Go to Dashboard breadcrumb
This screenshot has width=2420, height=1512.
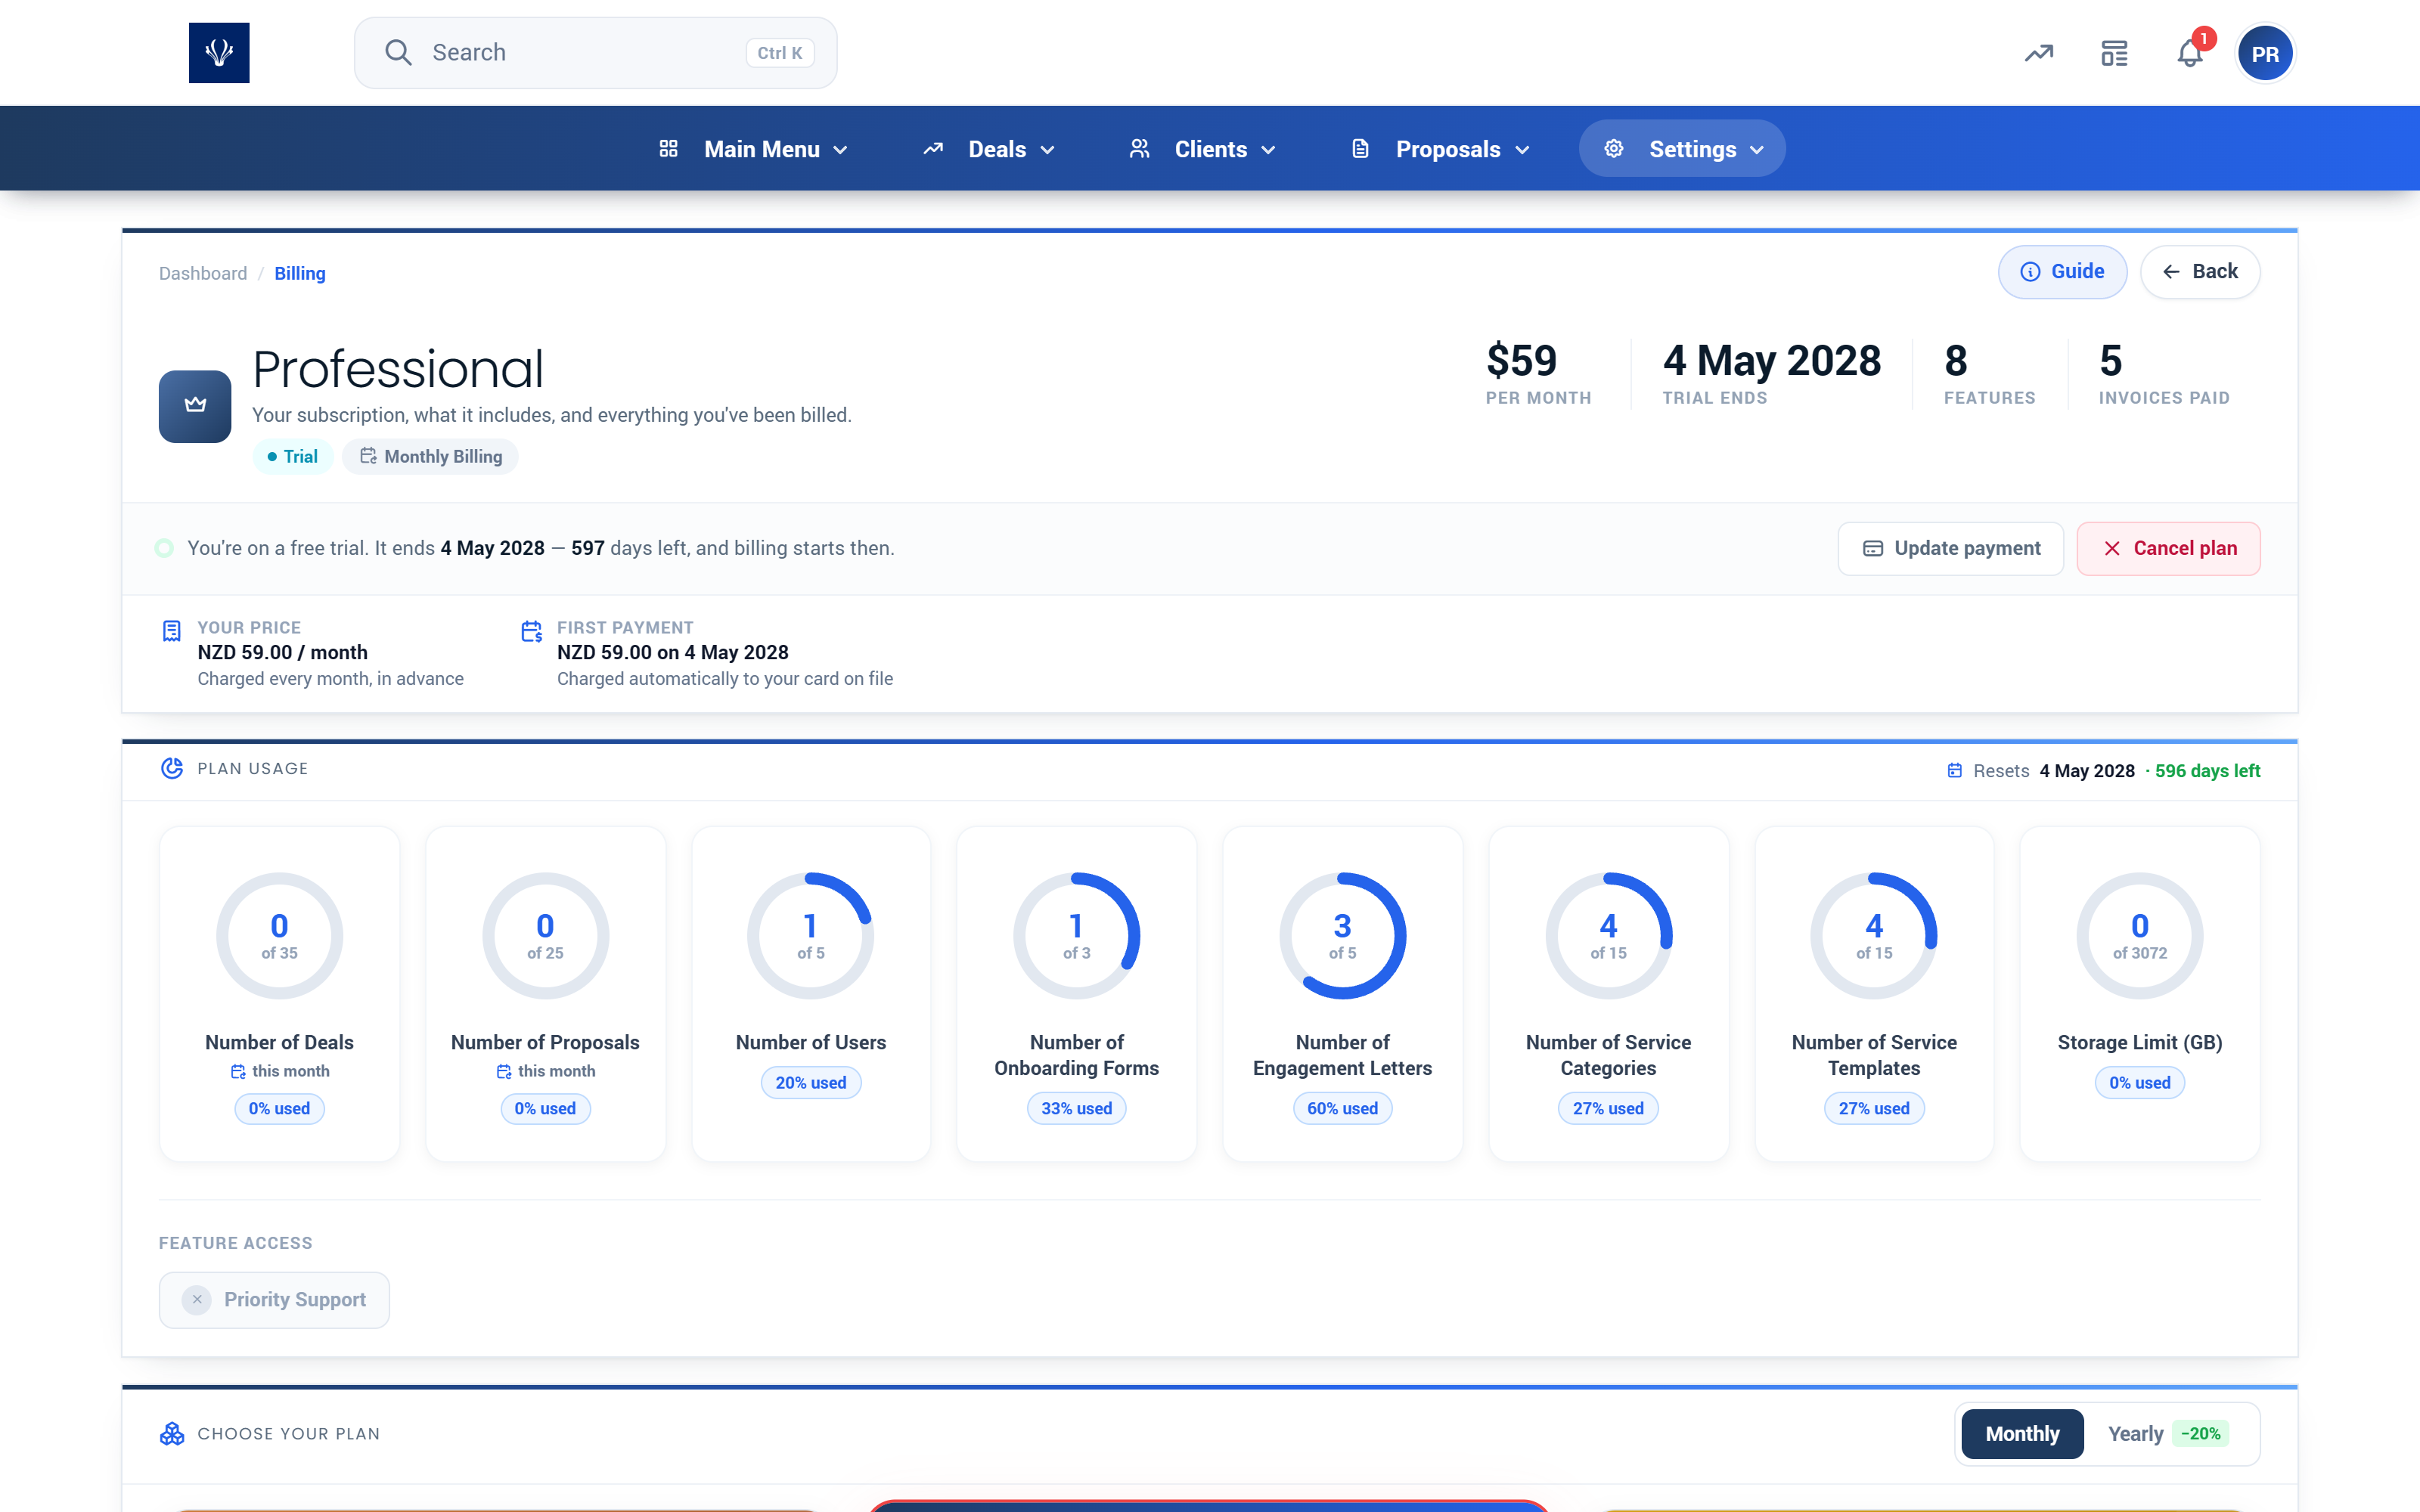point(203,273)
